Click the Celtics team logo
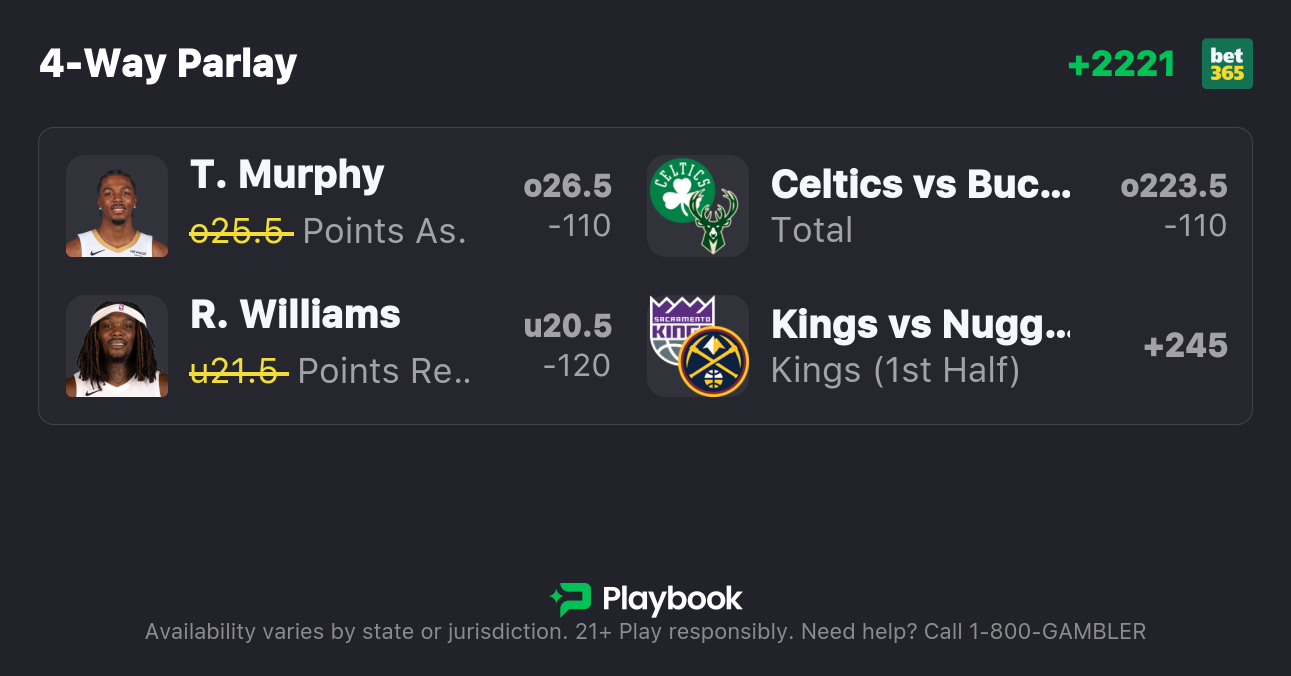 click(x=681, y=189)
